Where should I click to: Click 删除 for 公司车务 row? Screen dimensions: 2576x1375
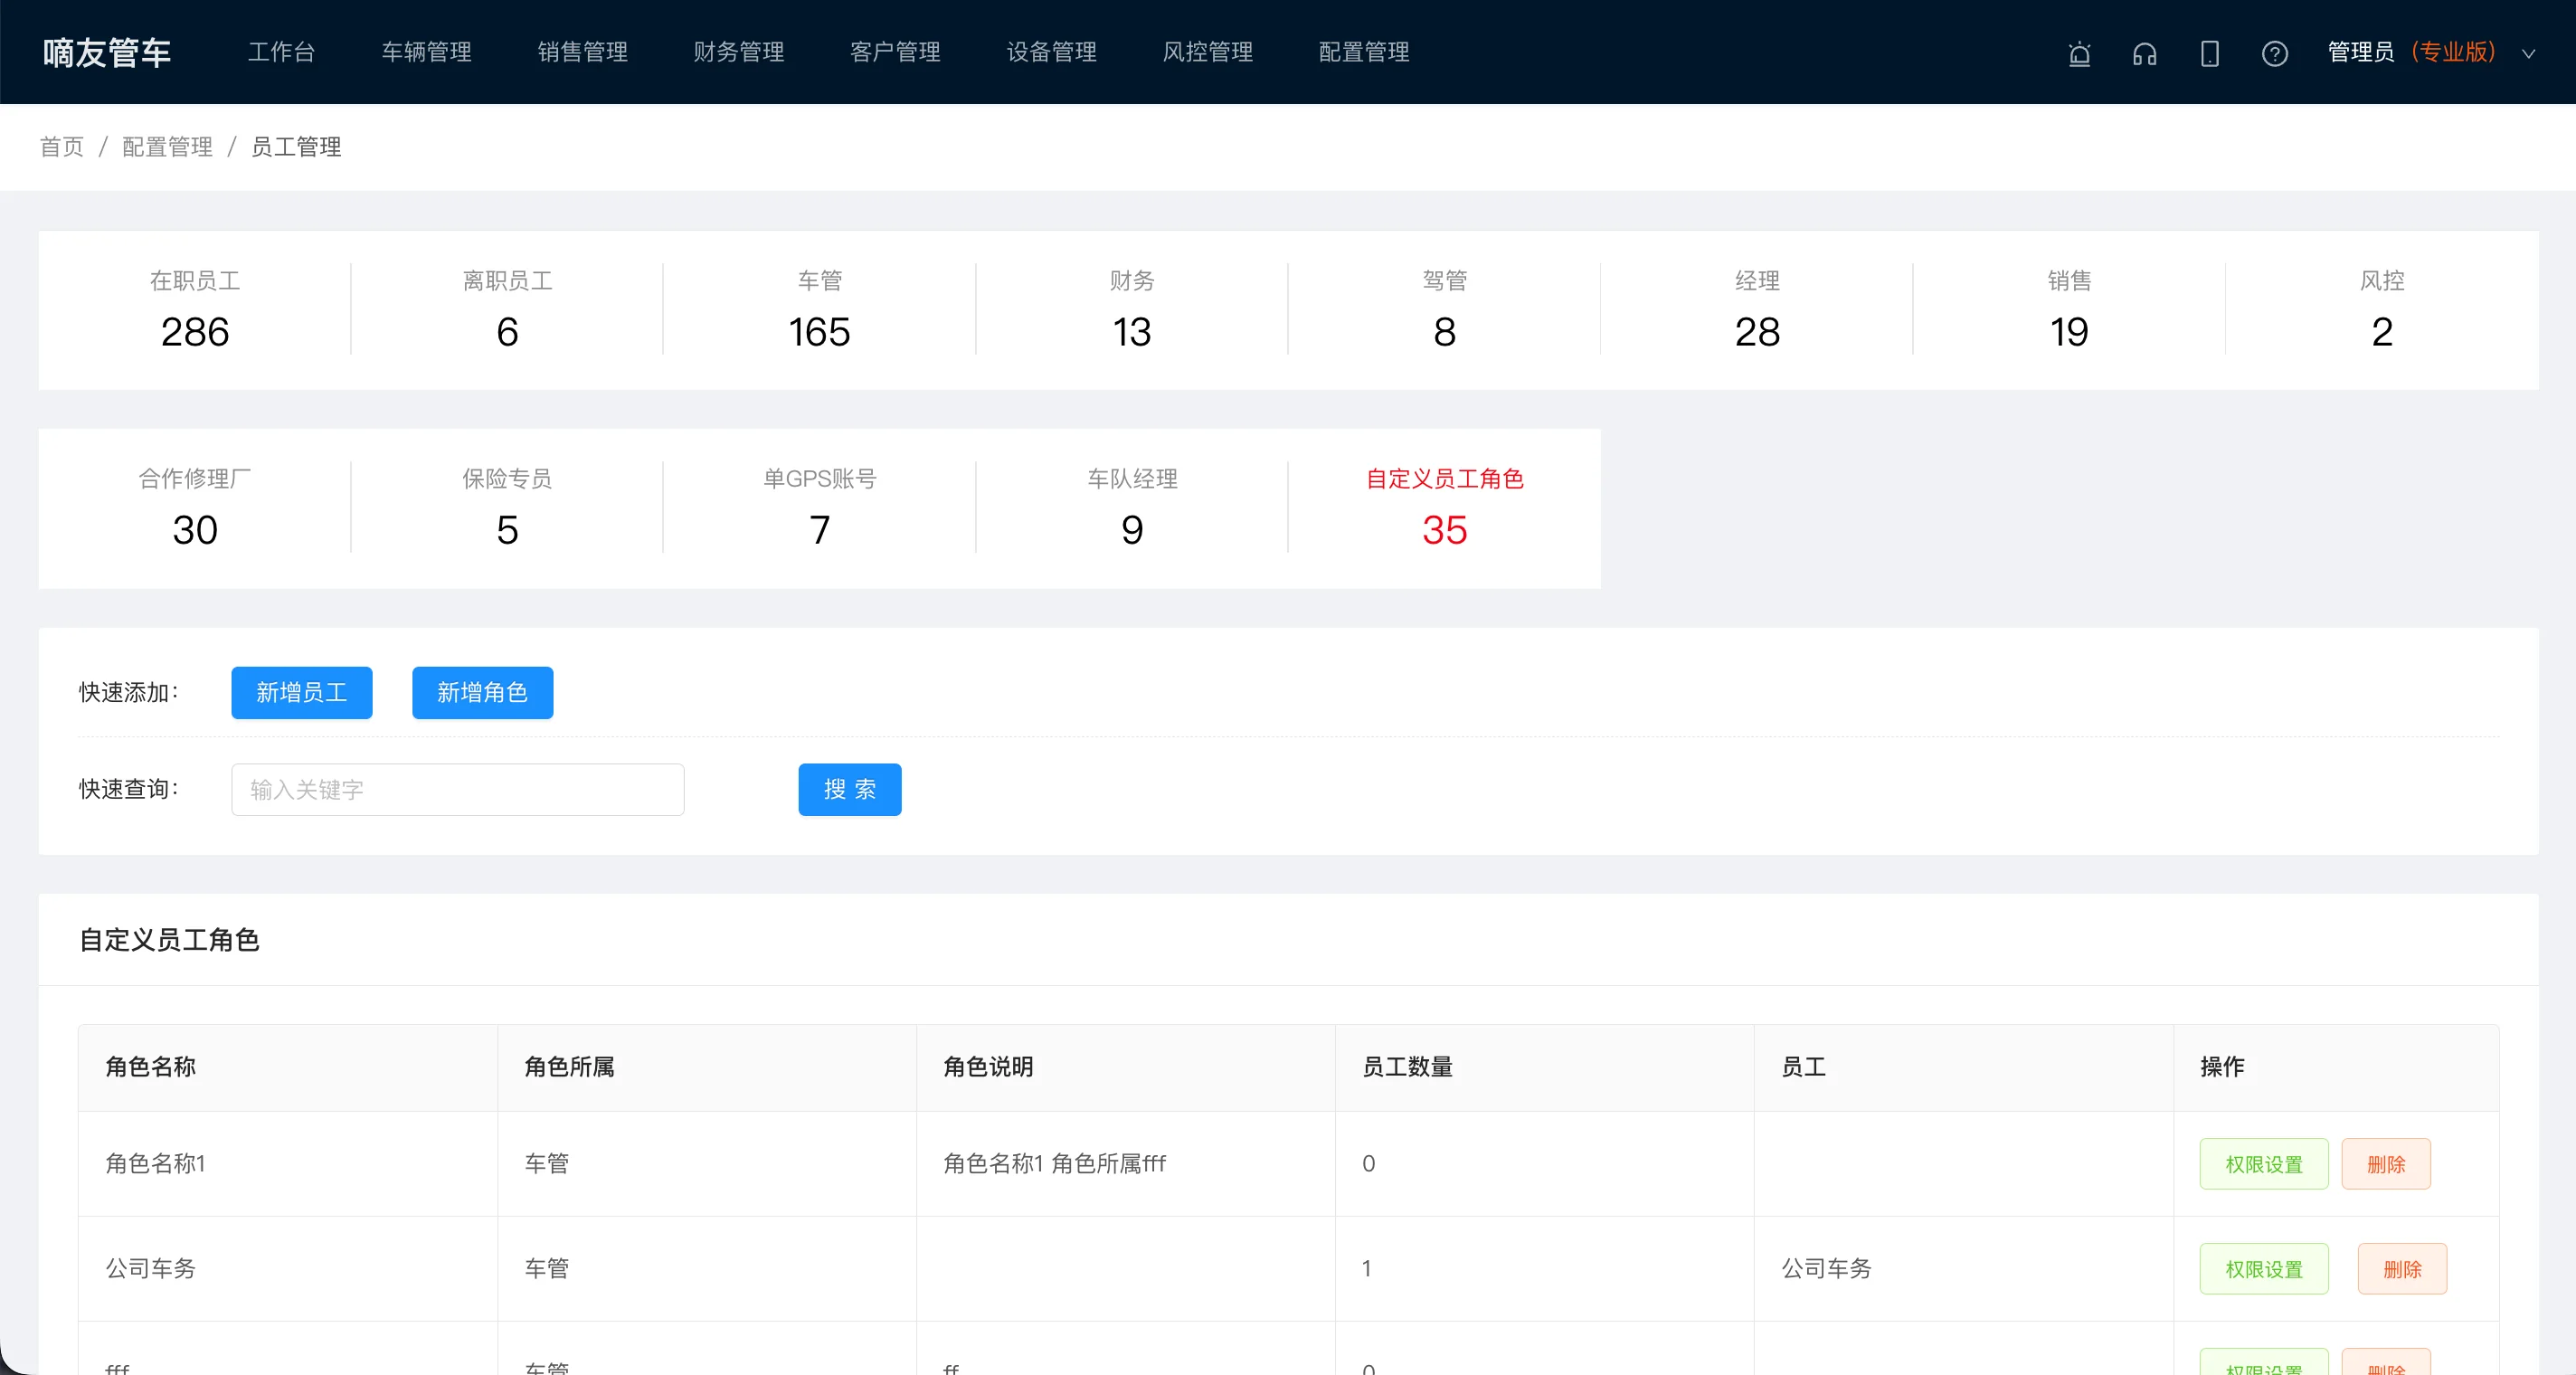click(2402, 1269)
